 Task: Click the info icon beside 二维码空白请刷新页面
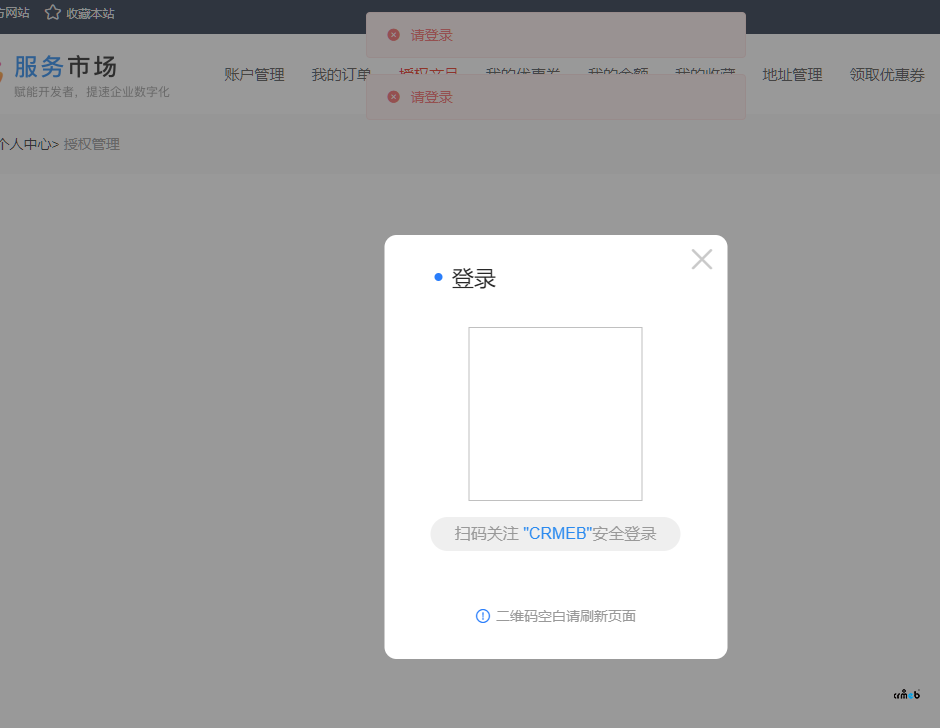point(483,616)
